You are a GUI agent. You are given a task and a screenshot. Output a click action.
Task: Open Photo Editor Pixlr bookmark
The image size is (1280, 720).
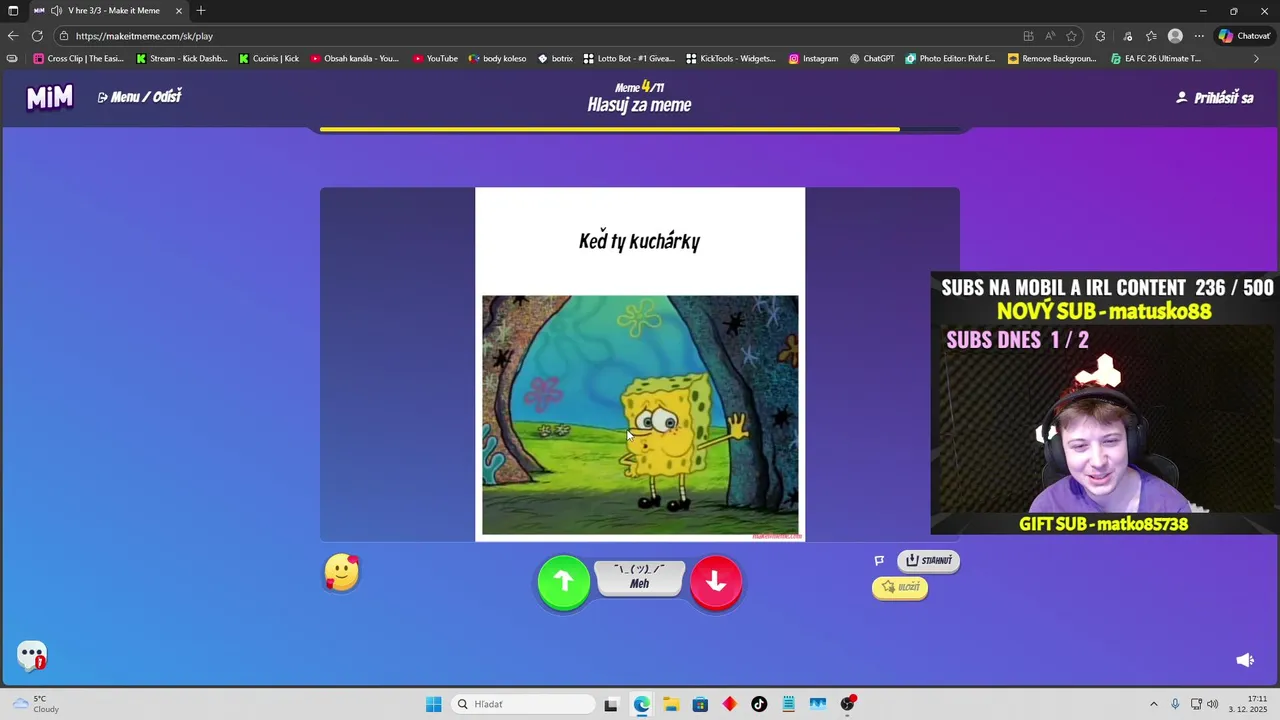951,59
